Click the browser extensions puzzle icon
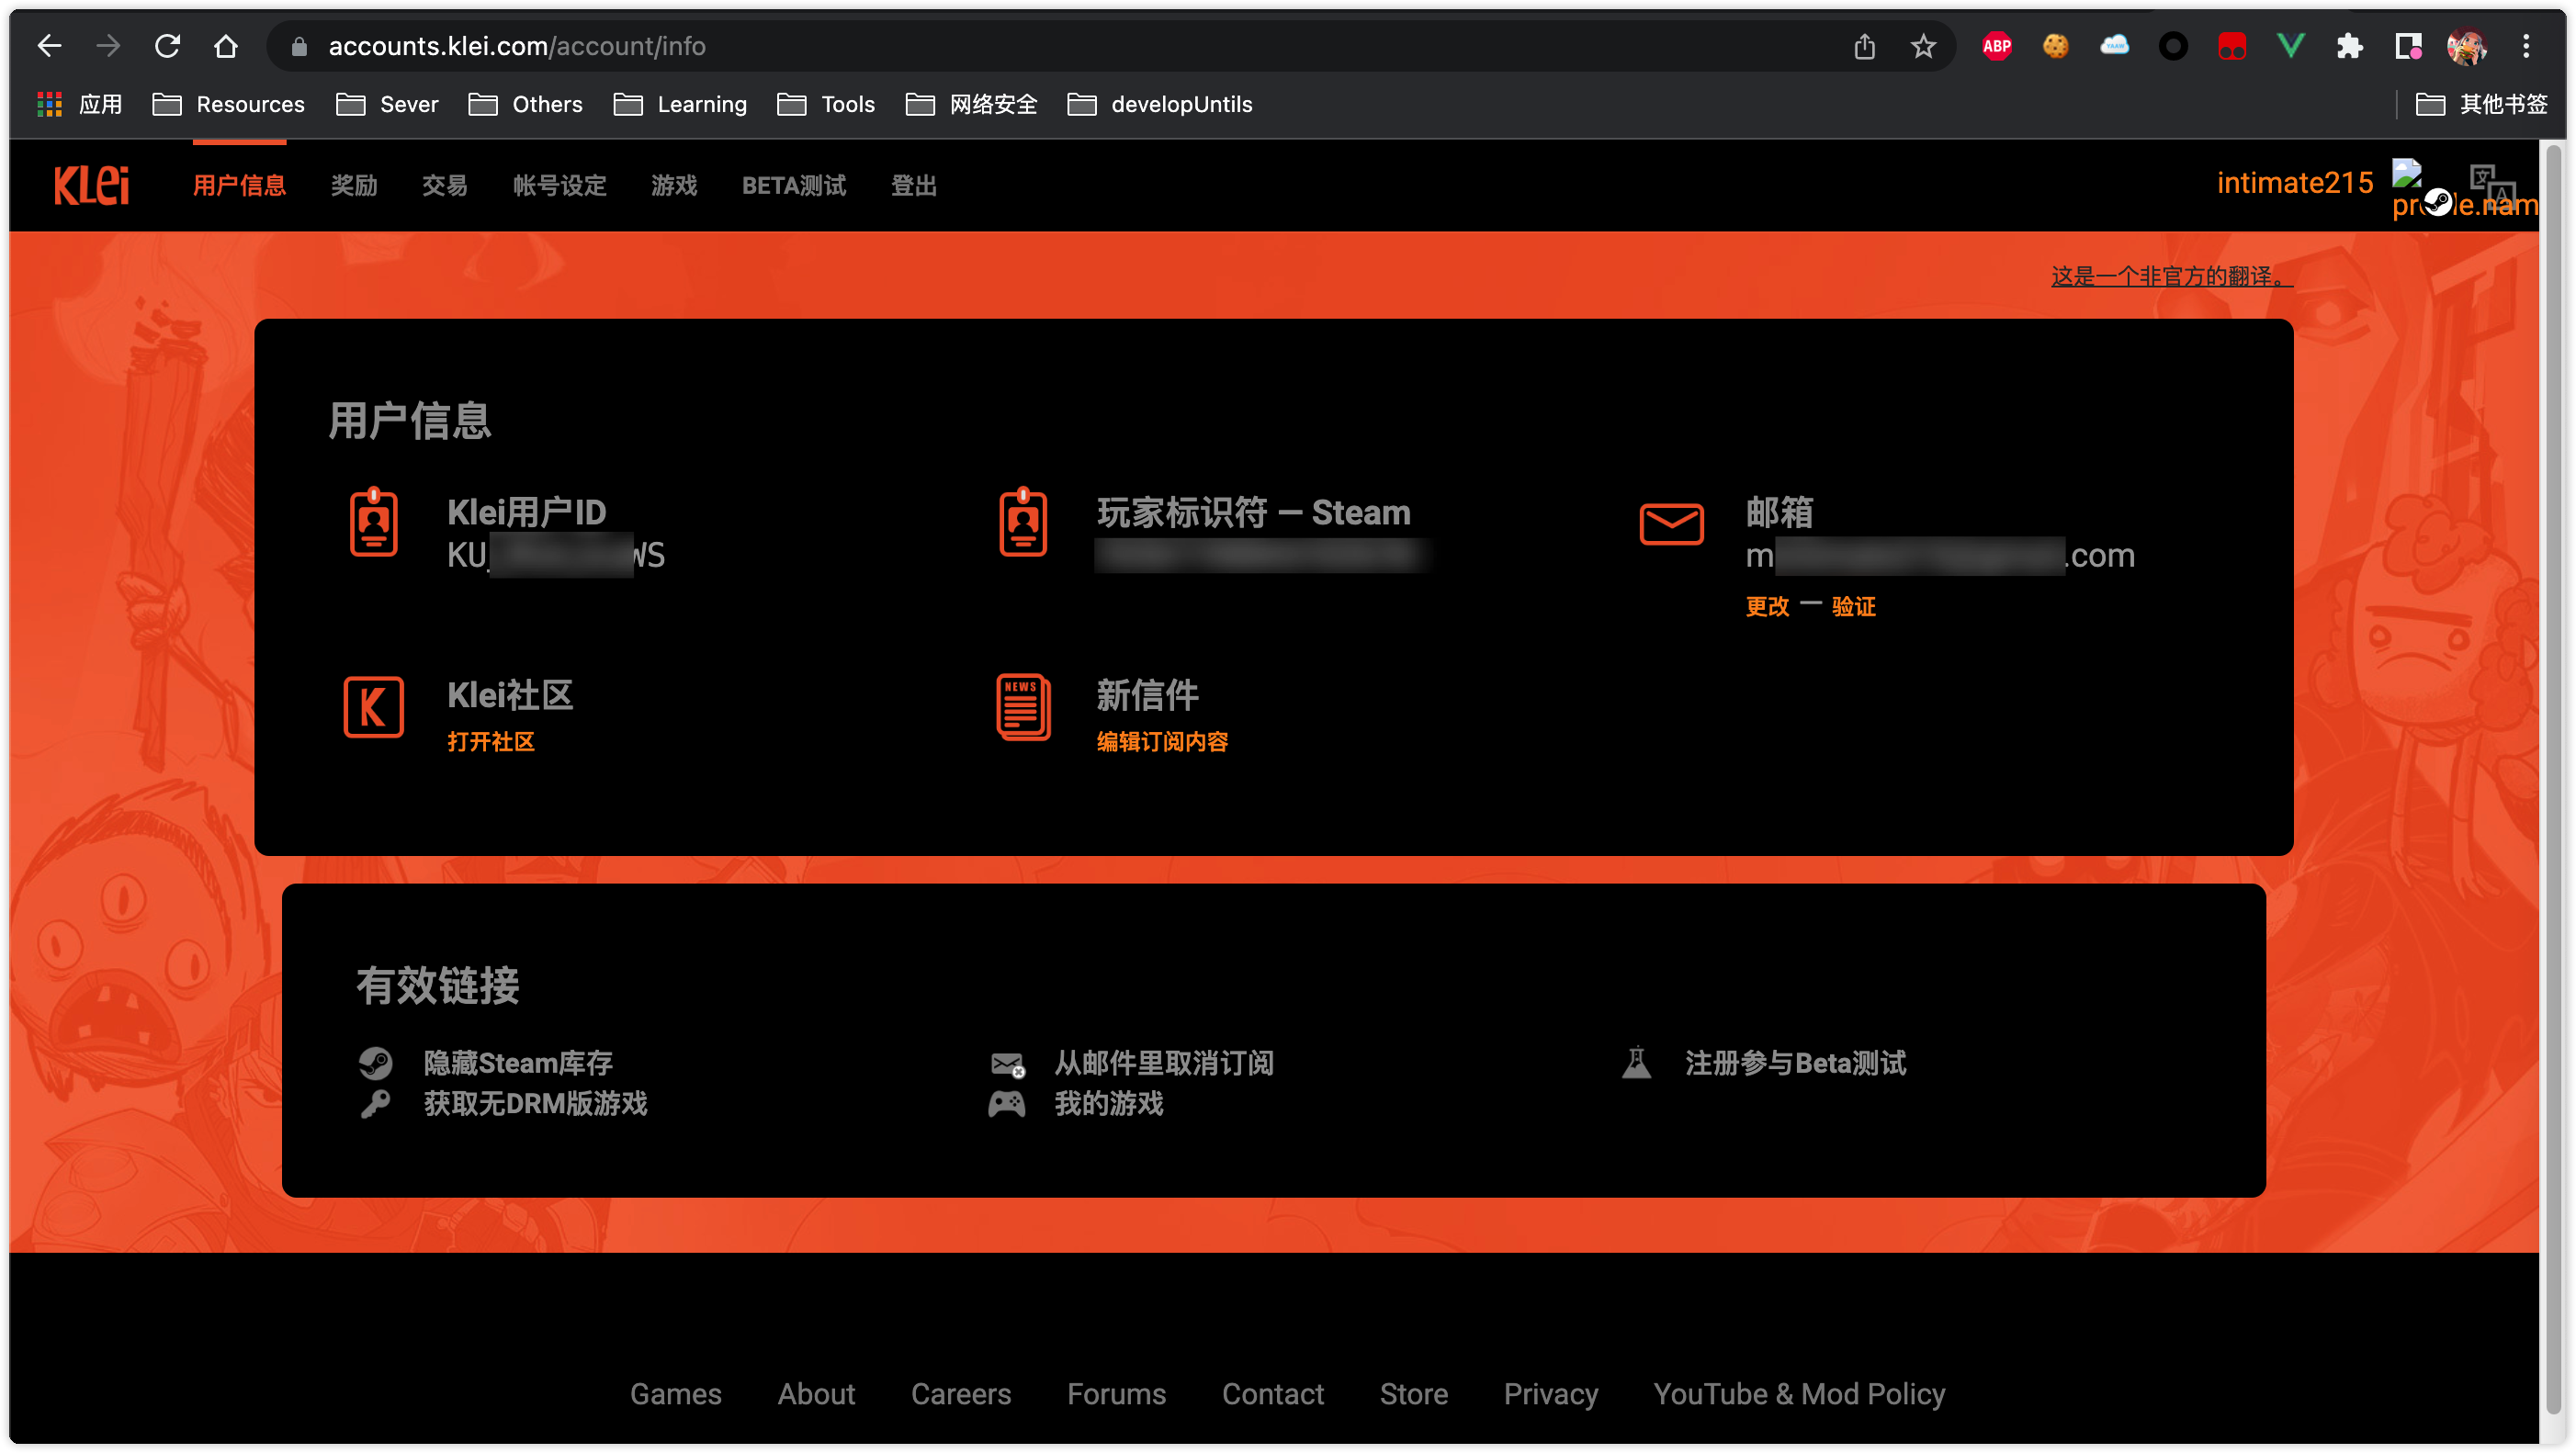The width and height of the screenshot is (2576, 1453). (x=2349, y=47)
